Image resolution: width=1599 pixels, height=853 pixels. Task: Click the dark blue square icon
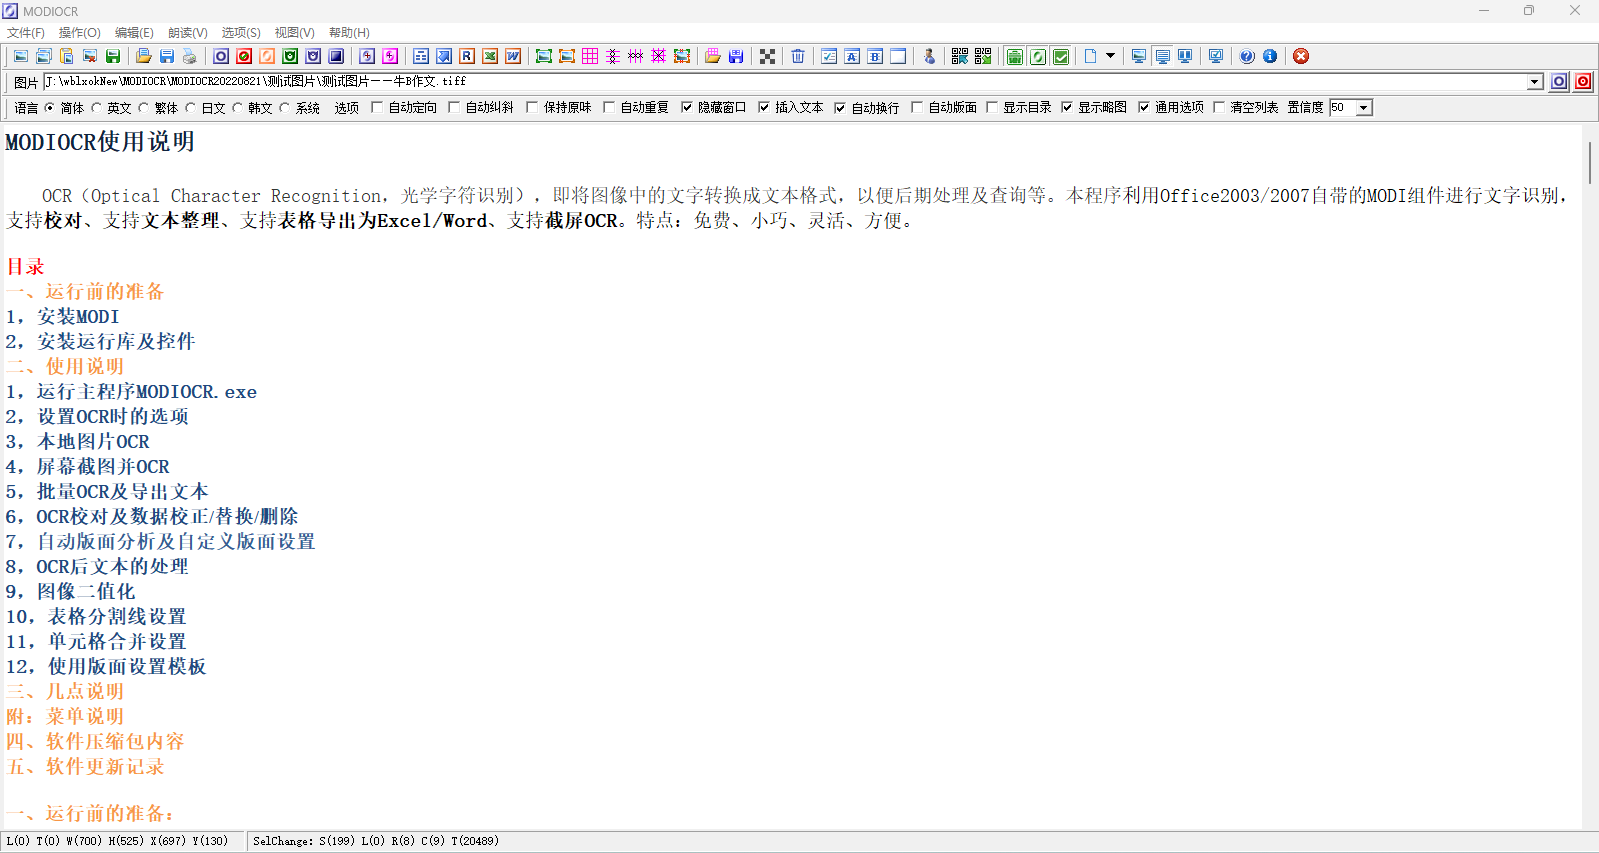(x=337, y=56)
